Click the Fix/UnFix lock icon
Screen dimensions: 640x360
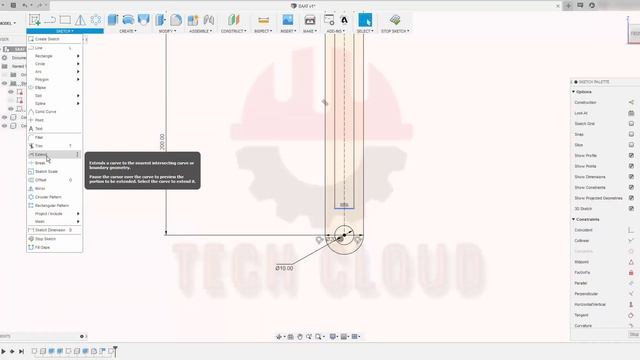coord(631,272)
